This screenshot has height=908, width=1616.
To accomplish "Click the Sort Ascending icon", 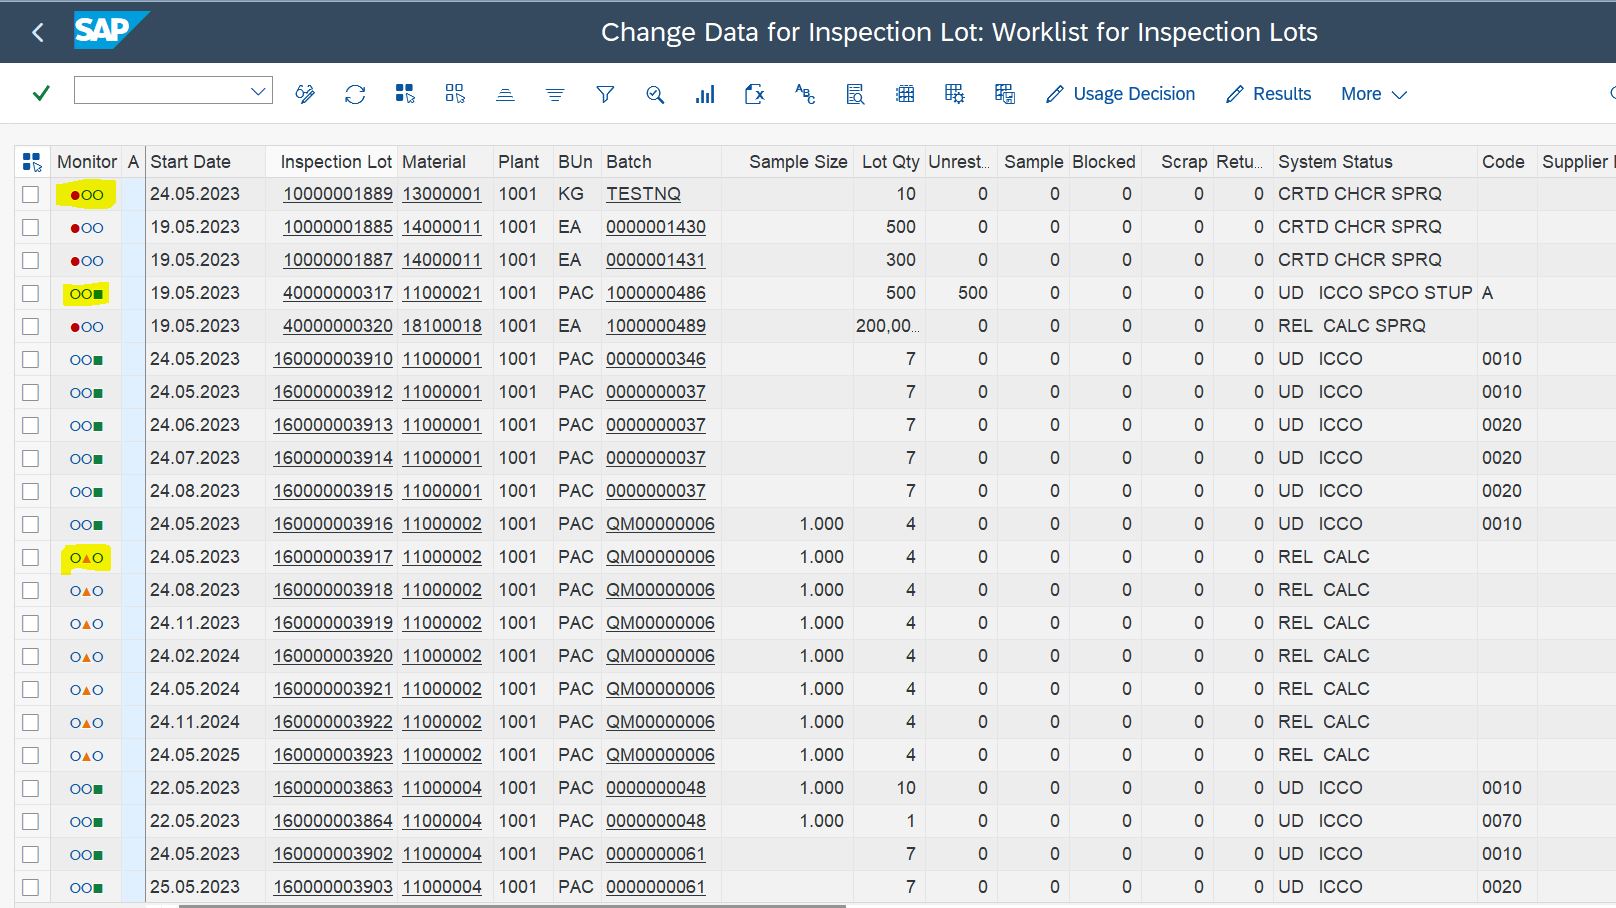I will tap(505, 94).
